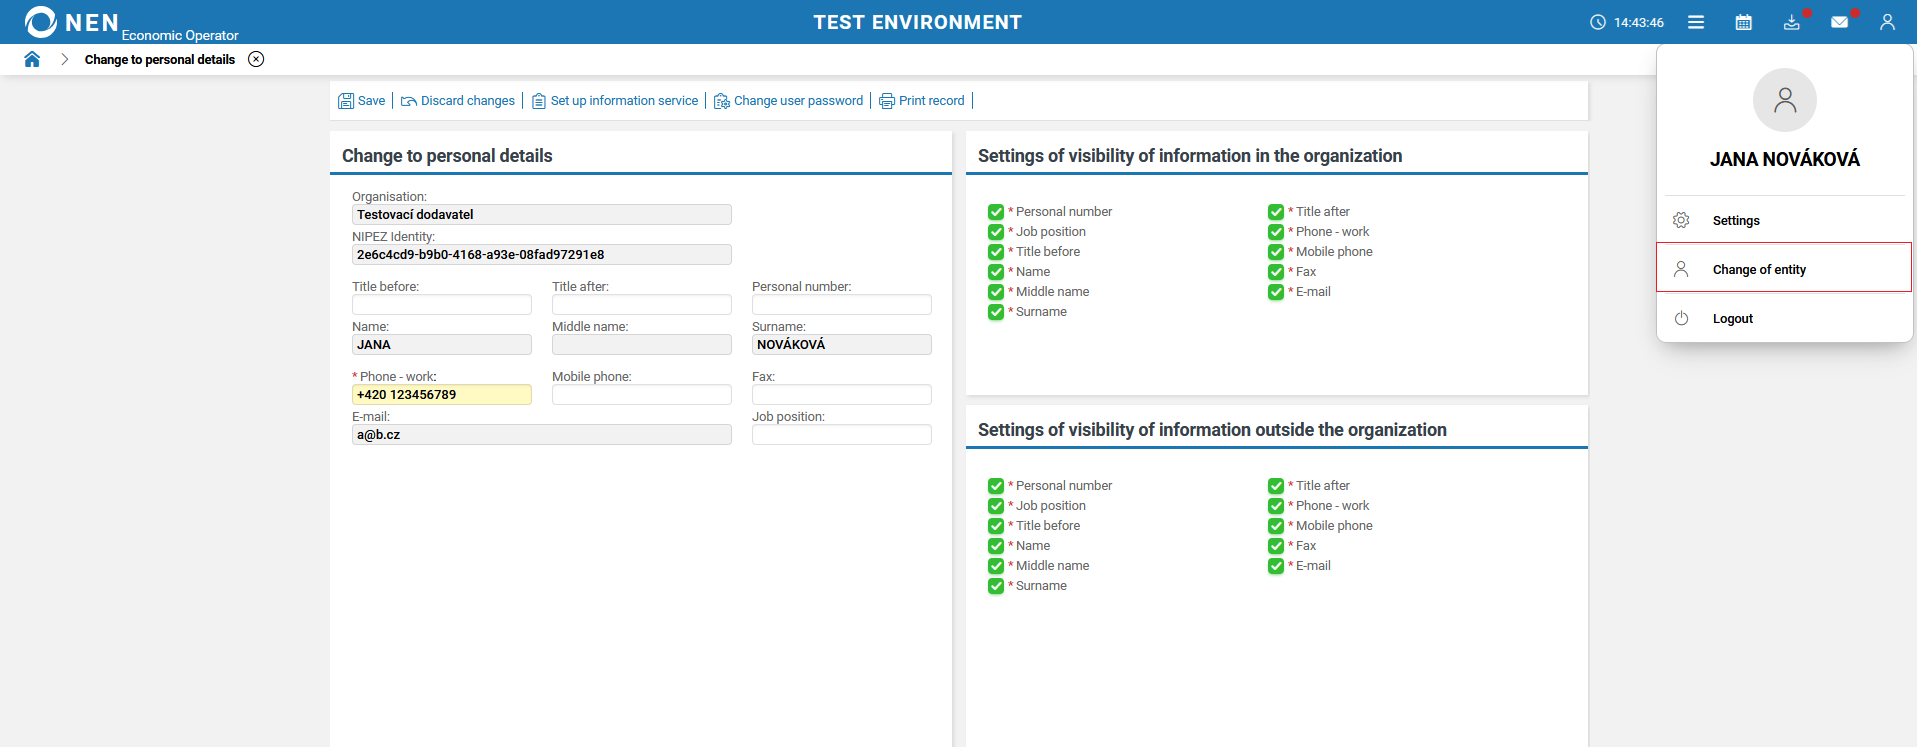Close the Change to personal details tab

tap(256, 59)
